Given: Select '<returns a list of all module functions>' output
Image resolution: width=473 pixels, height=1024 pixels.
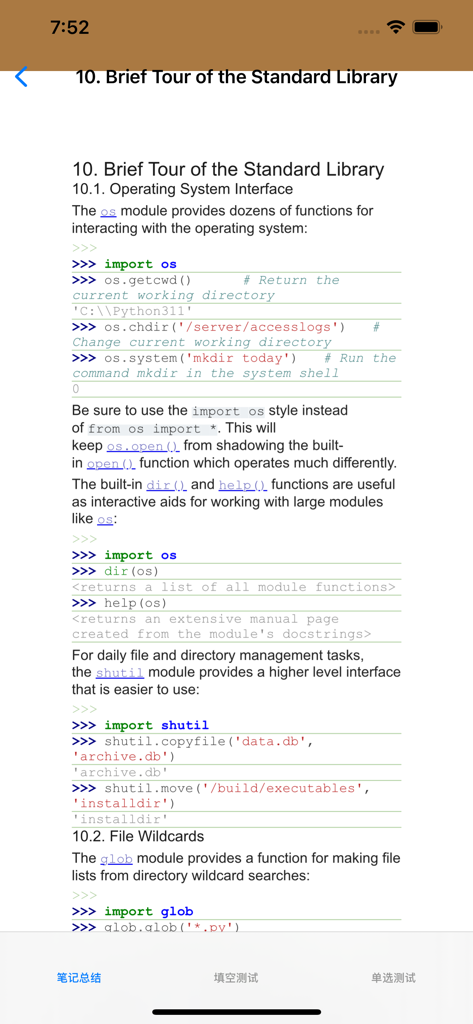Looking at the screenshot, I should point(236,587).
